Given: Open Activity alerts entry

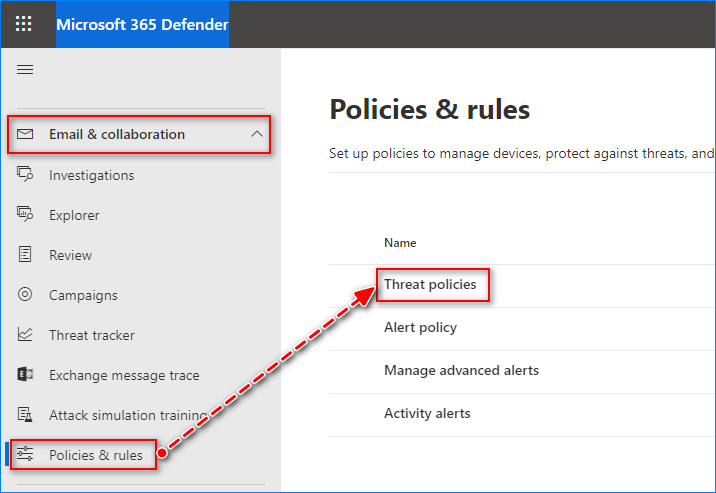Looking at the screenshot, I should point(427,413).
